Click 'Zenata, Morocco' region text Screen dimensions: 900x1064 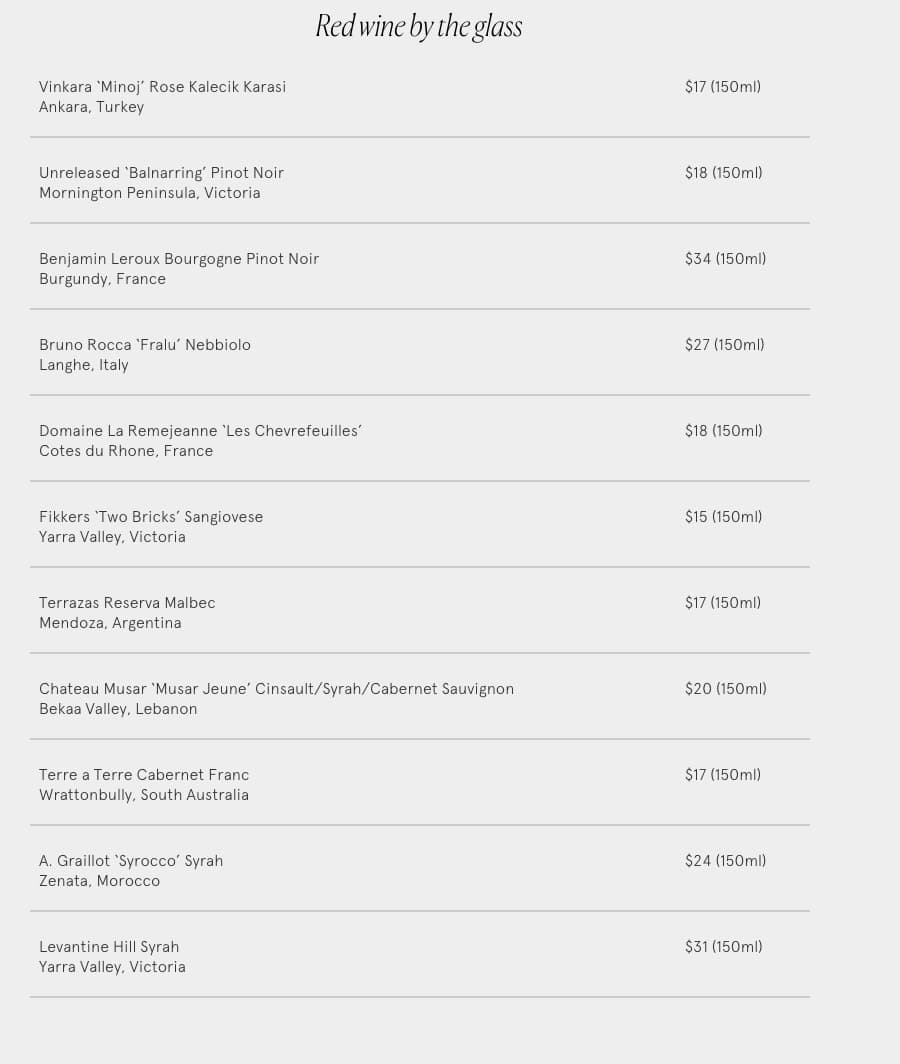tap(99, 881)
